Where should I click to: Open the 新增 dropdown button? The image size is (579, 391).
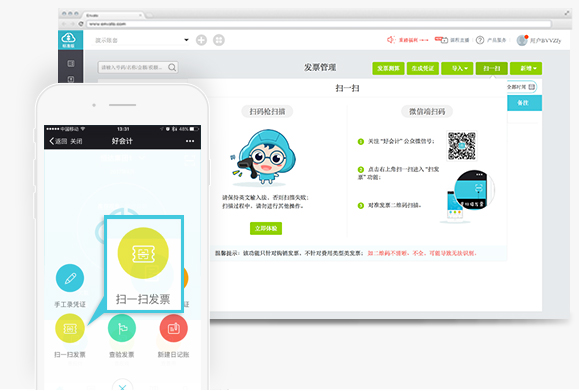tap(526, 68)
